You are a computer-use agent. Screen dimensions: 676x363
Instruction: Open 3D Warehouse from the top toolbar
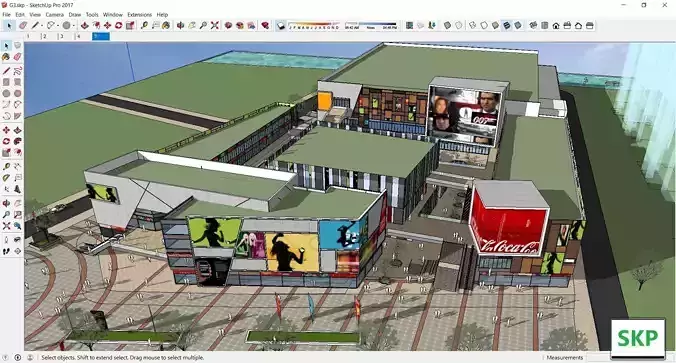[228, 25]
